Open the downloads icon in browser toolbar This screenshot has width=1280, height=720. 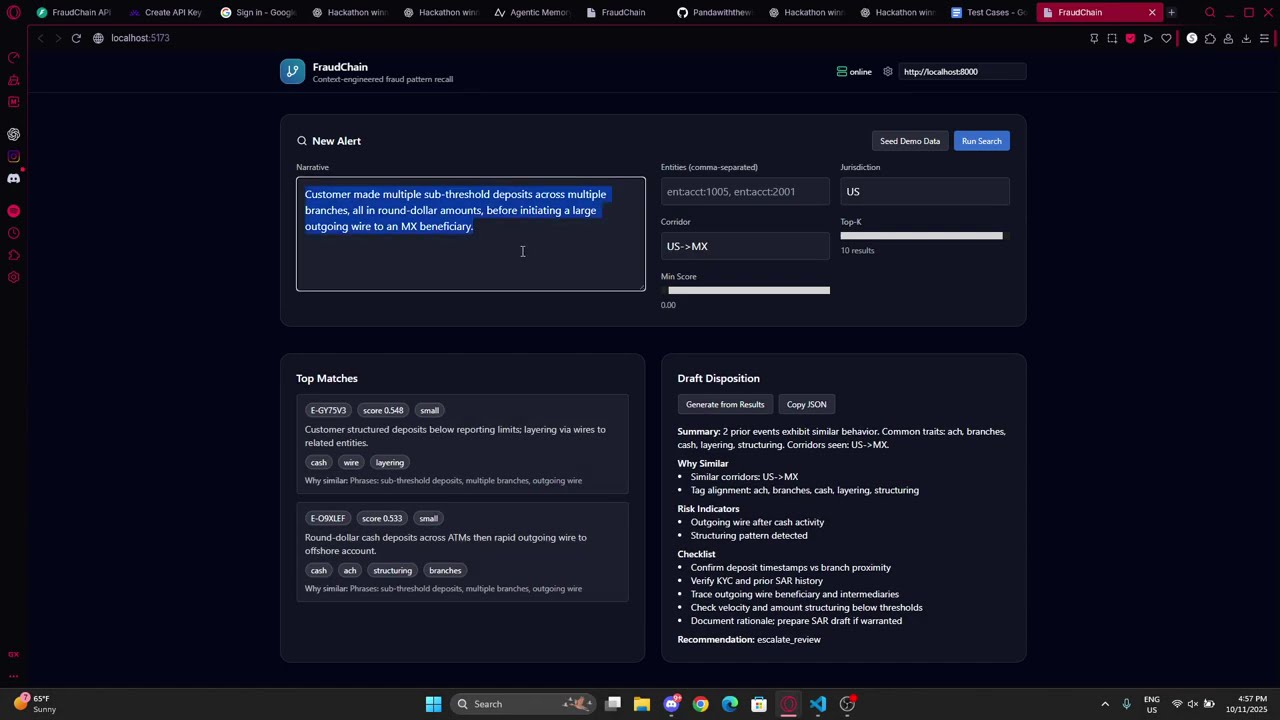coord(1246,38)
